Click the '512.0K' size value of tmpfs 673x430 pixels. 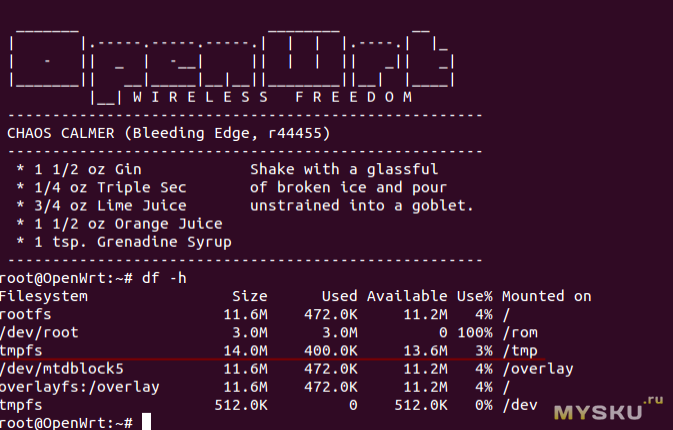(241, 405)
